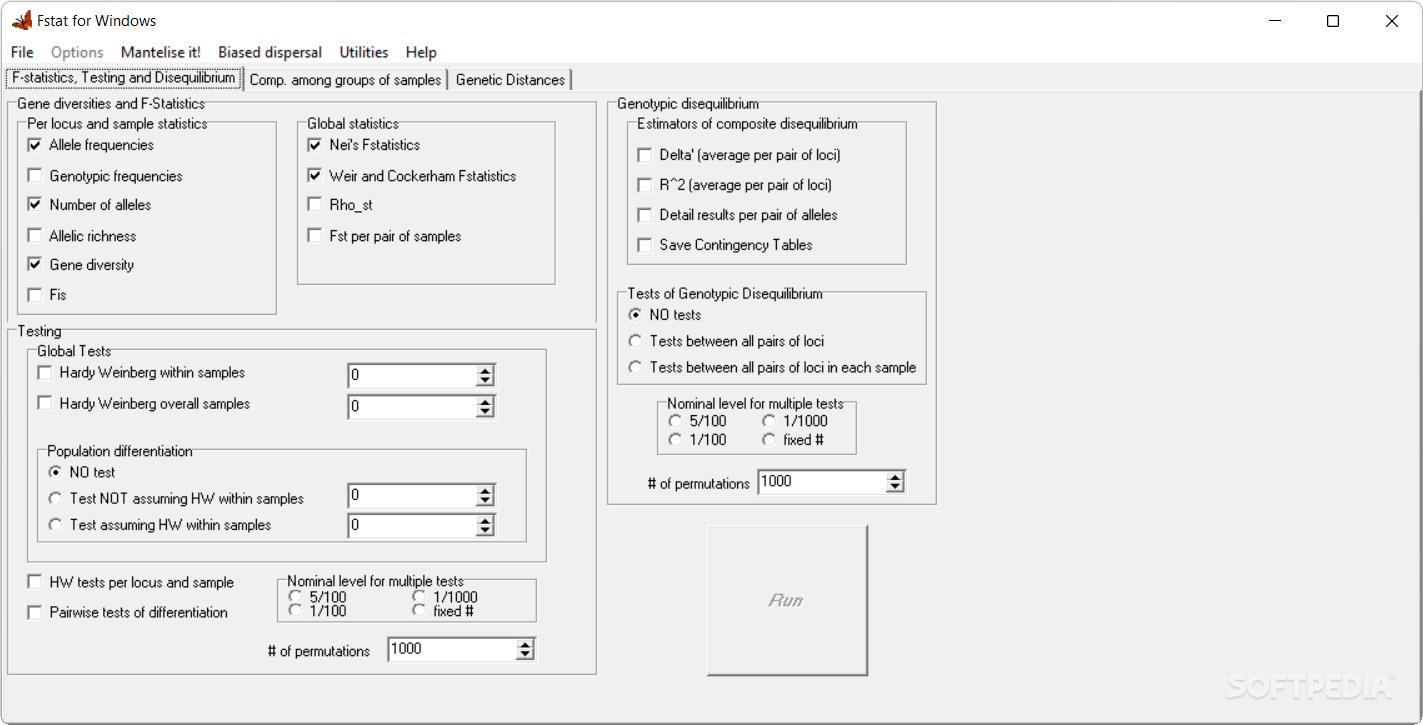Screen dimensions: 1423x725
Task: Select Test assuming HW within samples
Action: 55,524
